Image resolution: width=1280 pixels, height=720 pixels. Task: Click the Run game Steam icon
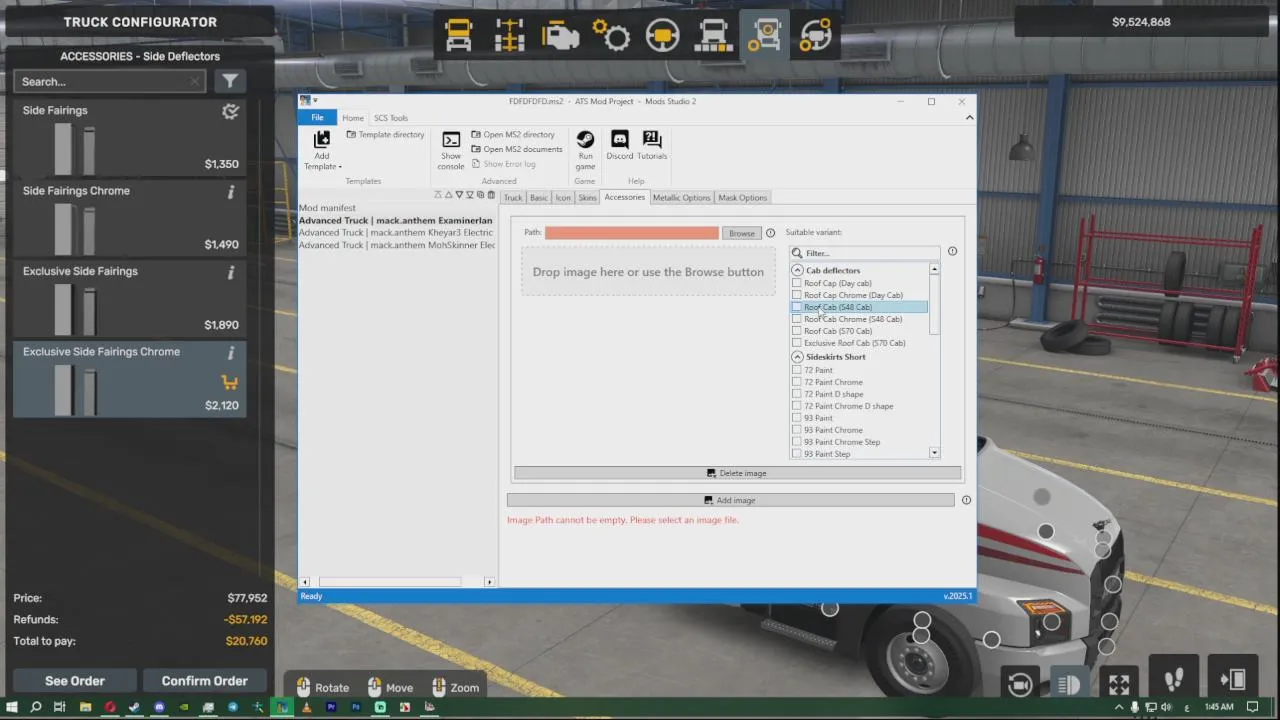585,139
